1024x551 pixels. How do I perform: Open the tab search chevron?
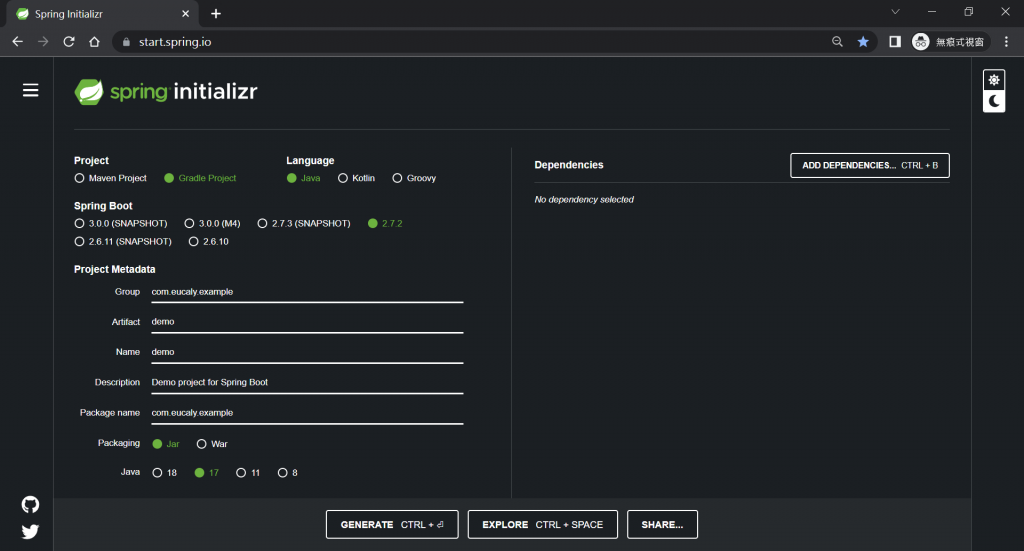pos(895,12)
